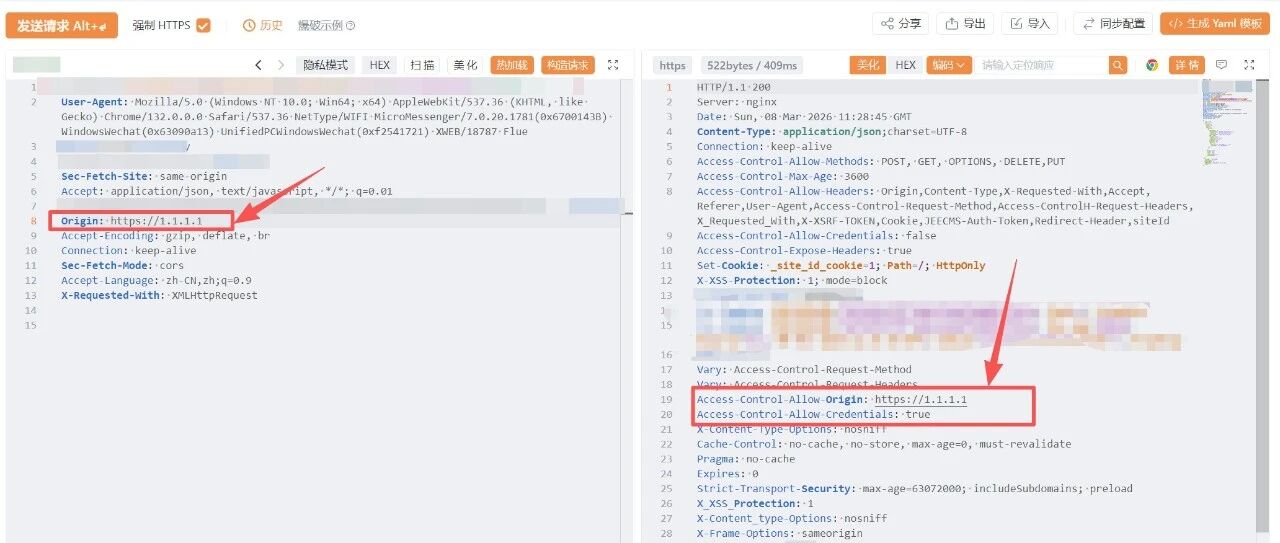Open the 编码 encoding dropdown
This screenshot has width=1280, height=543.
click(949, 65)
